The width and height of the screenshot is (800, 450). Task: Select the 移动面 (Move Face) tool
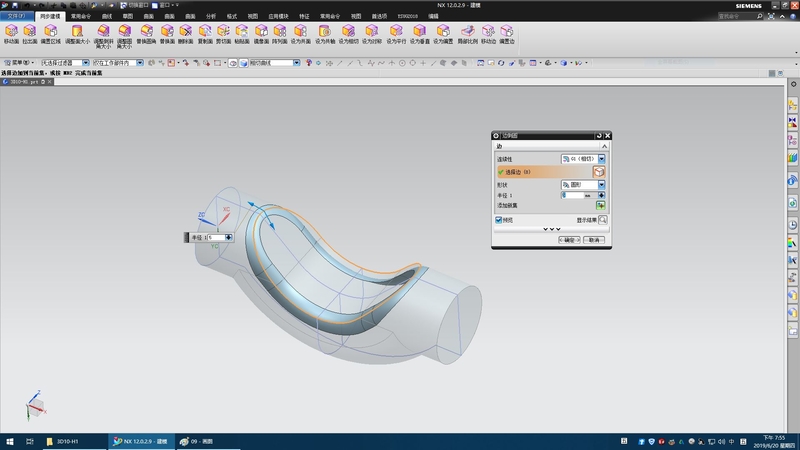click(11, 33)
